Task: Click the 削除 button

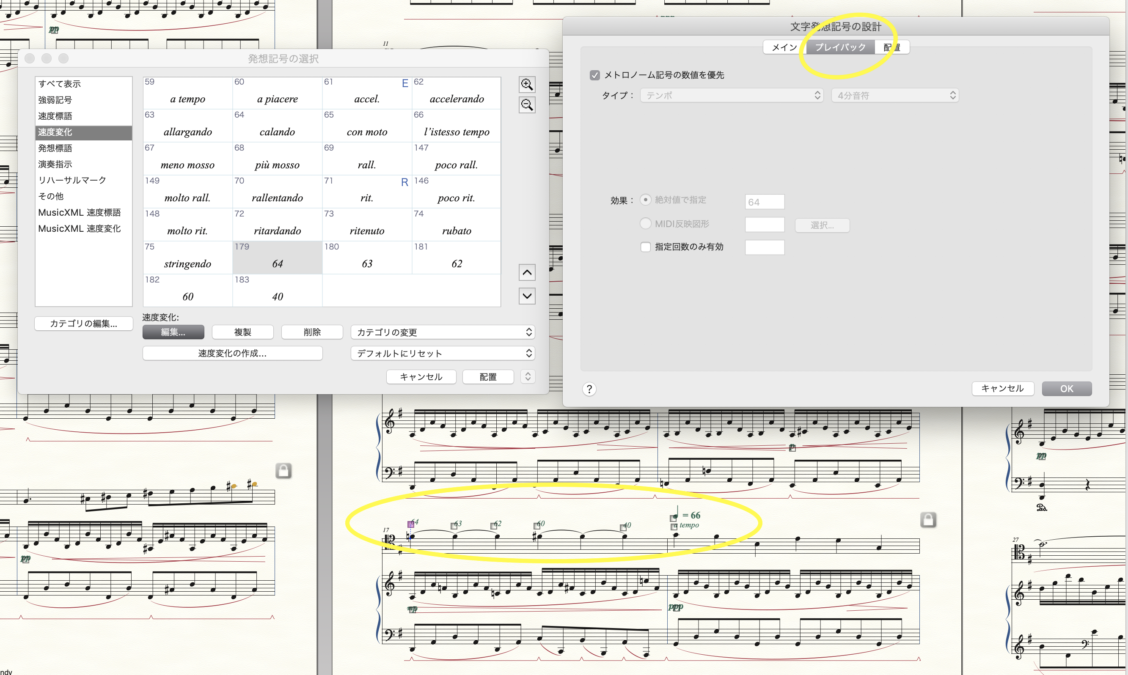Action: pyautogui.click(x=312, y=332)
